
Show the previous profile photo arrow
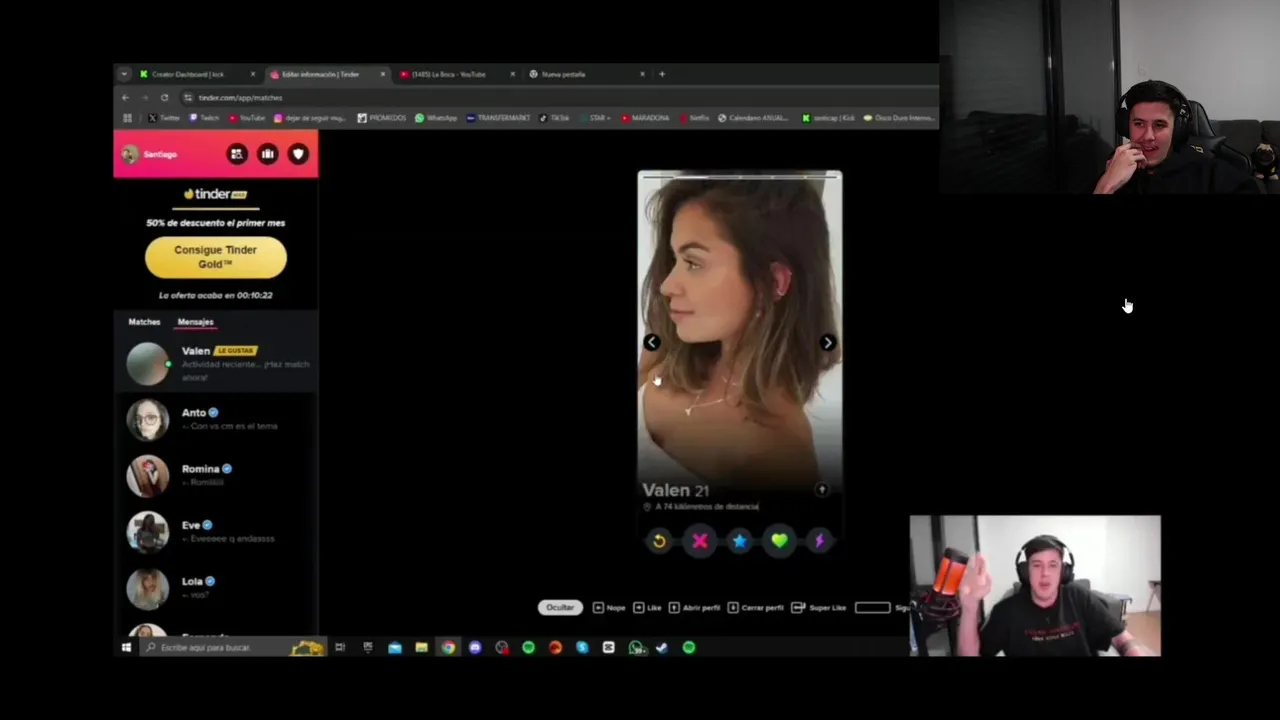click(x=652, y=343)
